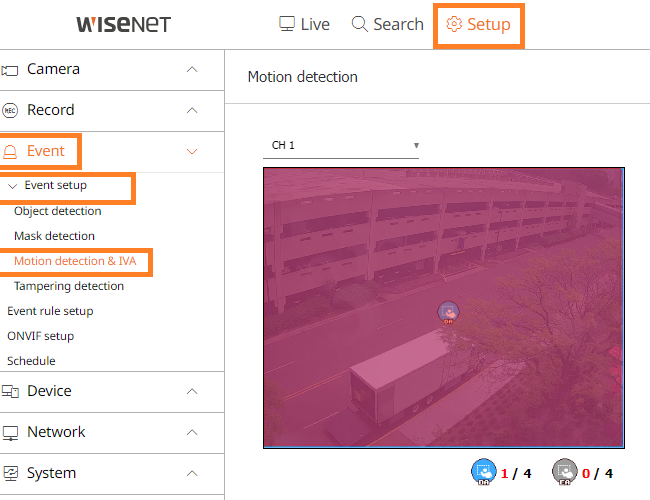Expand the Device section chevron
This screenshot has width=650, height=500.
192,391
